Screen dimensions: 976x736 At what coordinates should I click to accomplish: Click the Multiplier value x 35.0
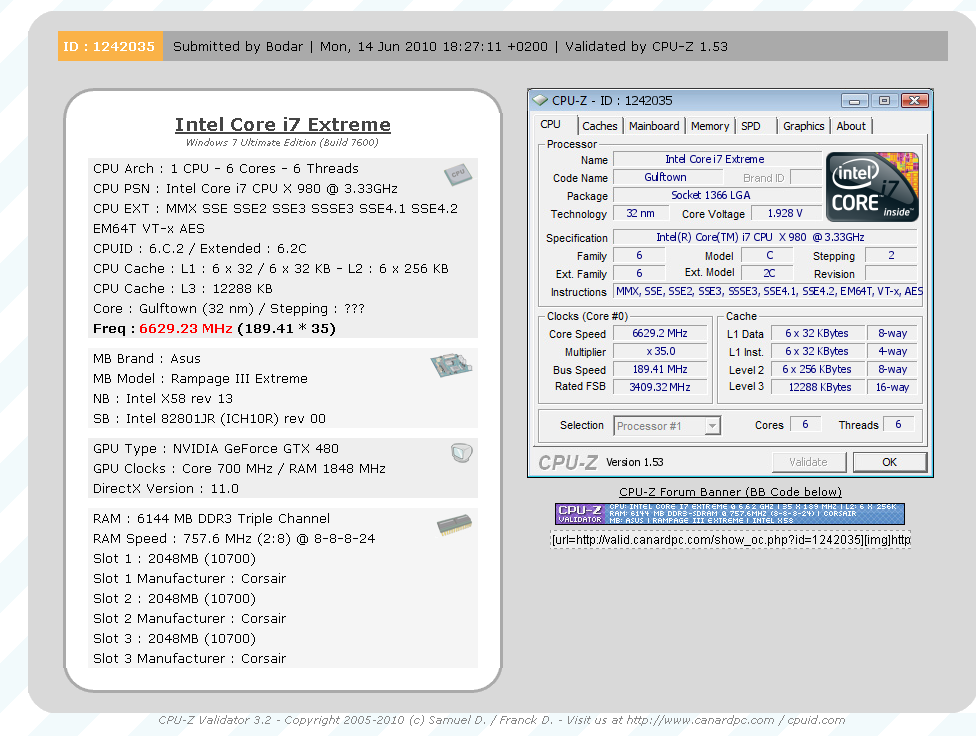coord(660,352)
